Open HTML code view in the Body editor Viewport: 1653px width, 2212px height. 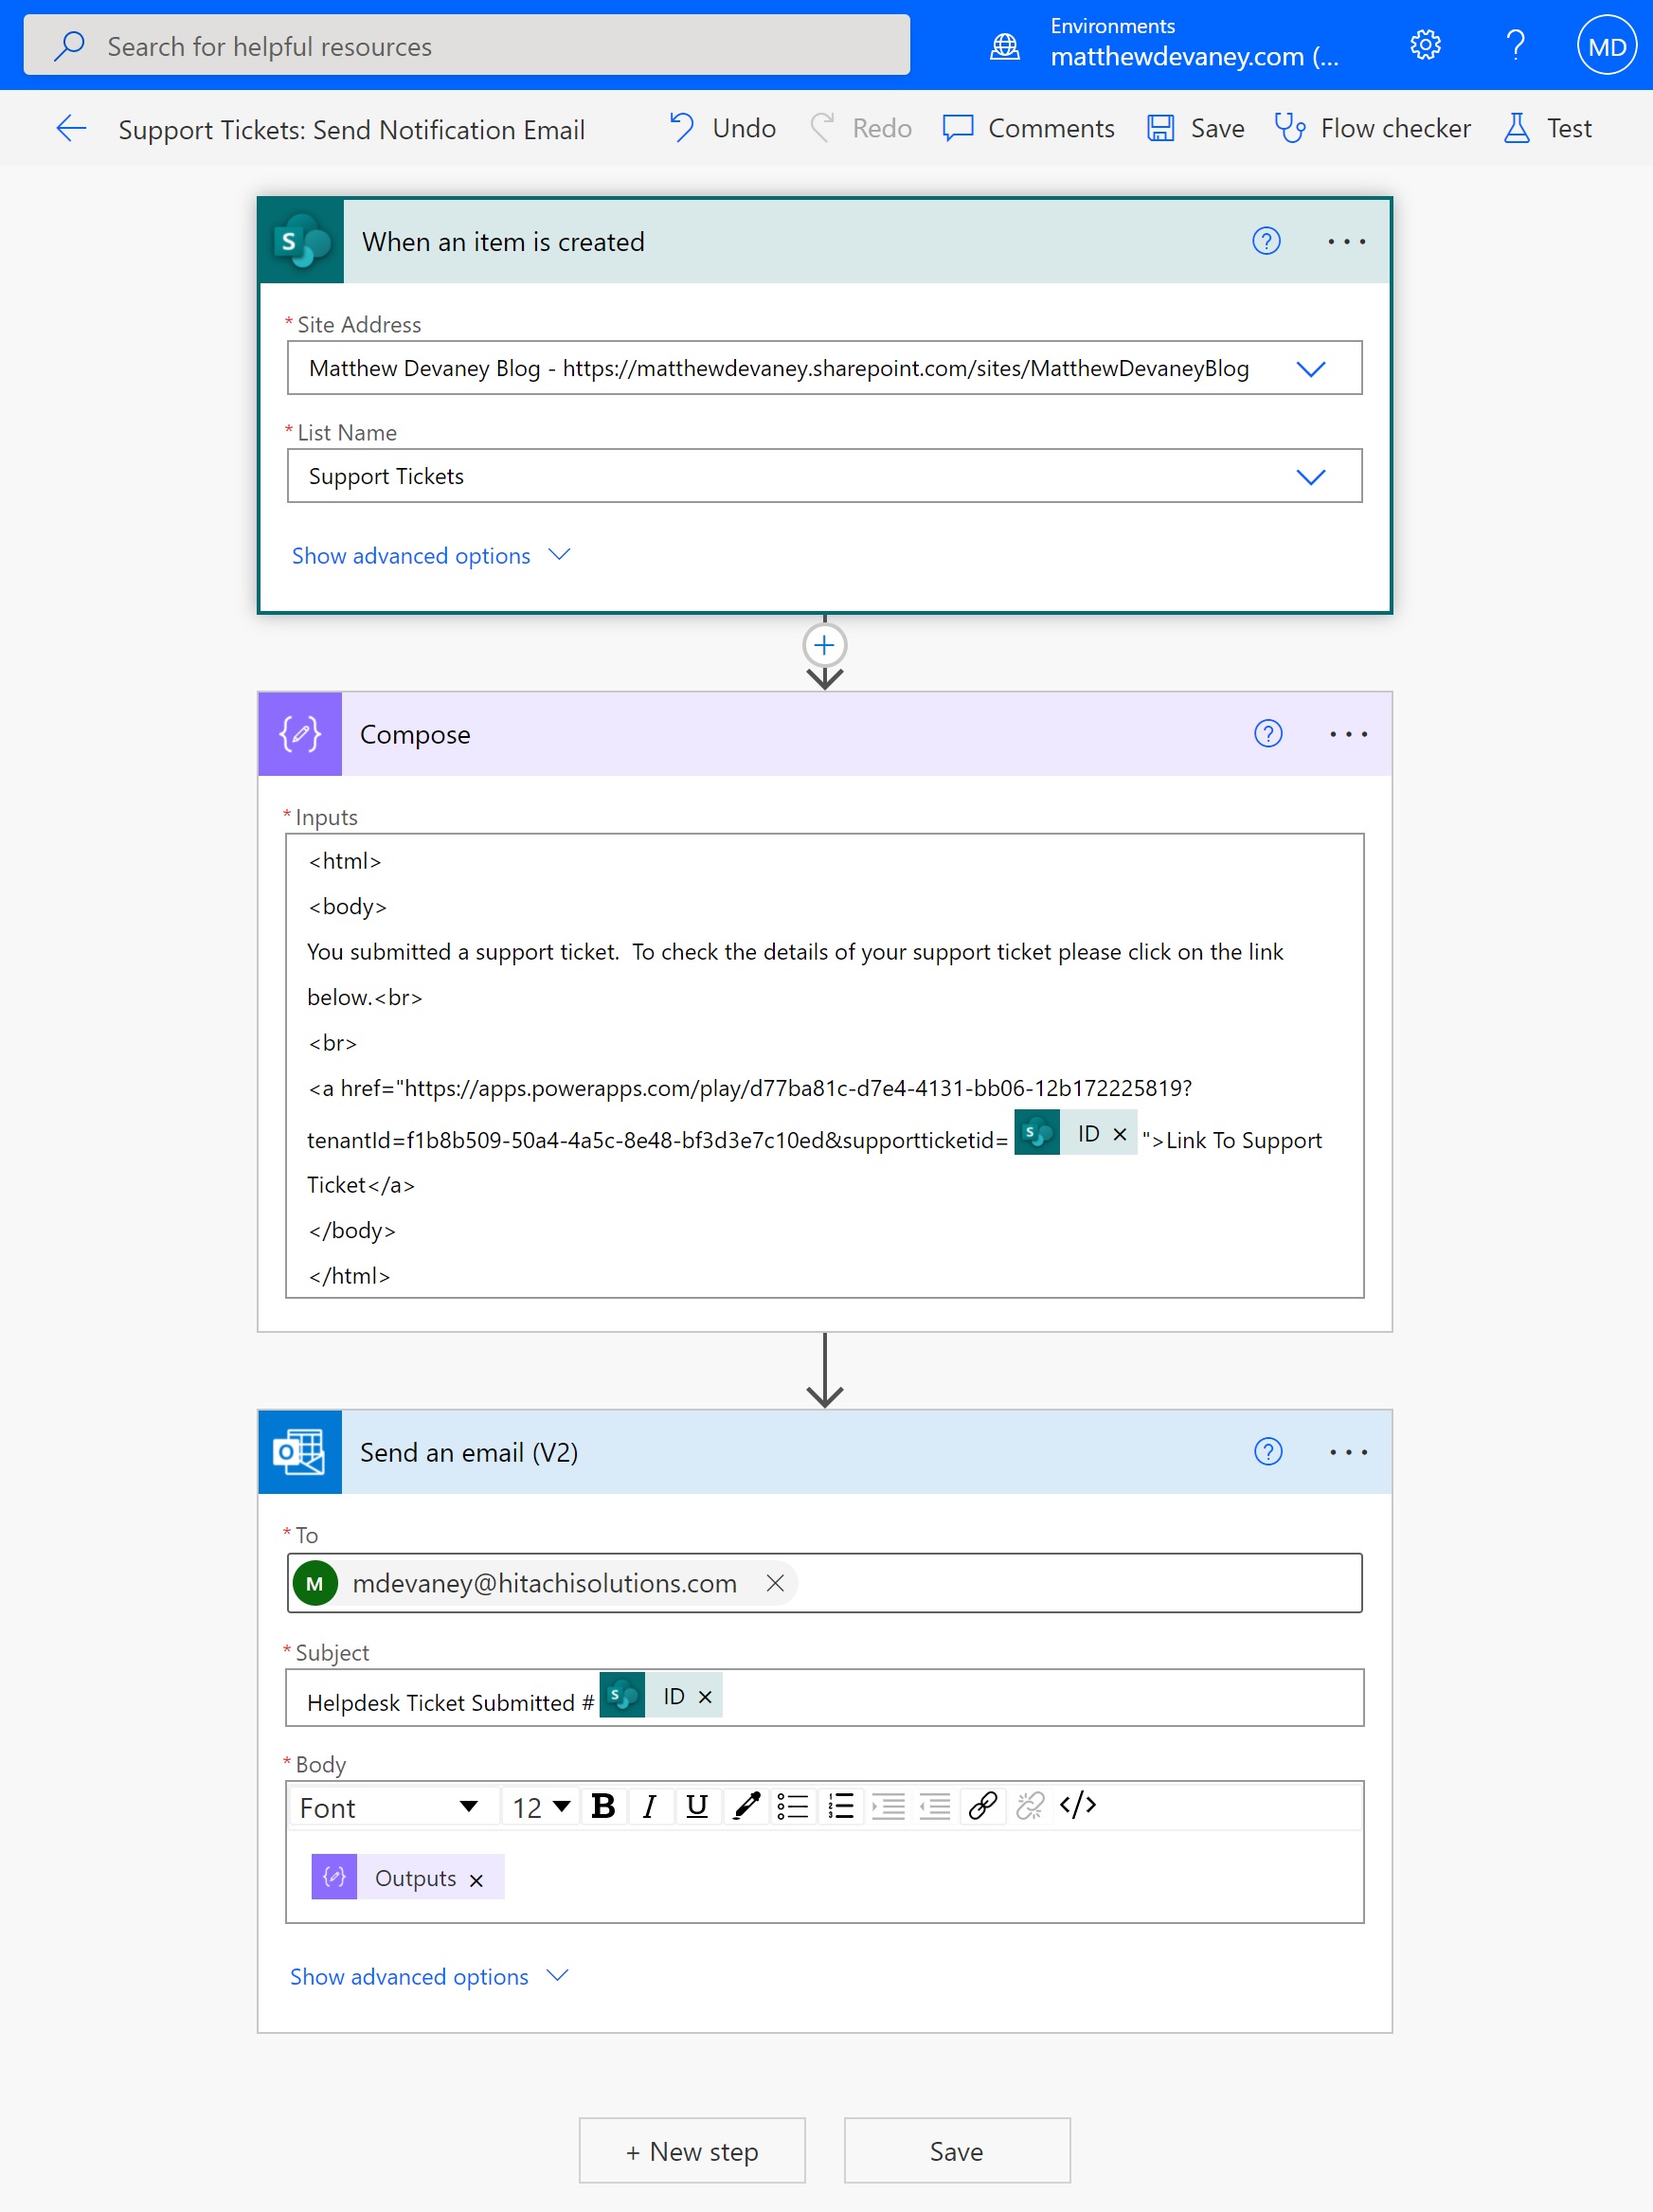coord(1078,1806)
